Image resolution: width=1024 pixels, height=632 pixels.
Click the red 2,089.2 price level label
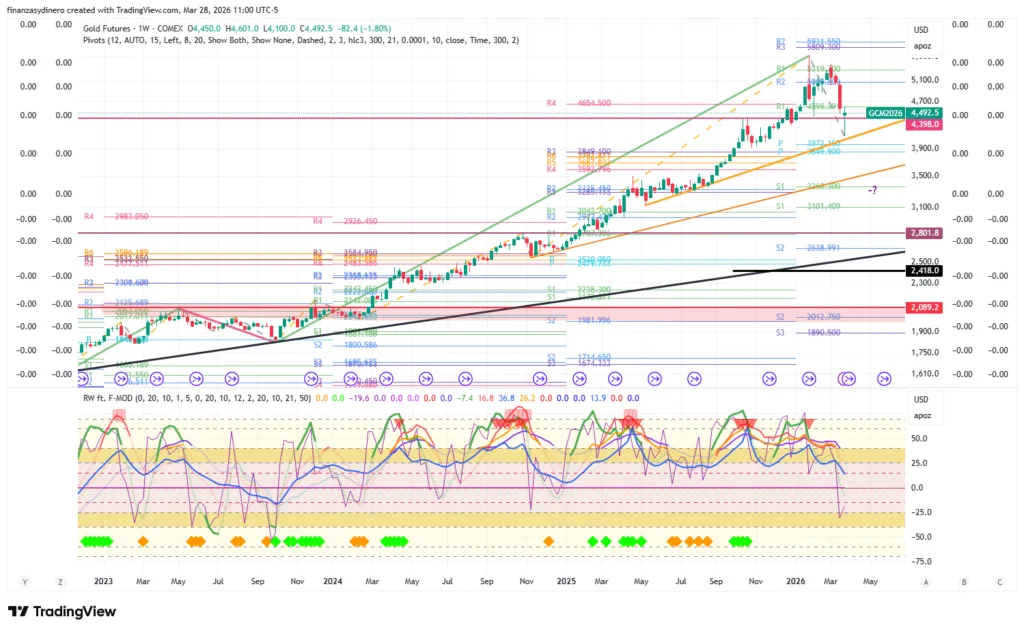920,308
